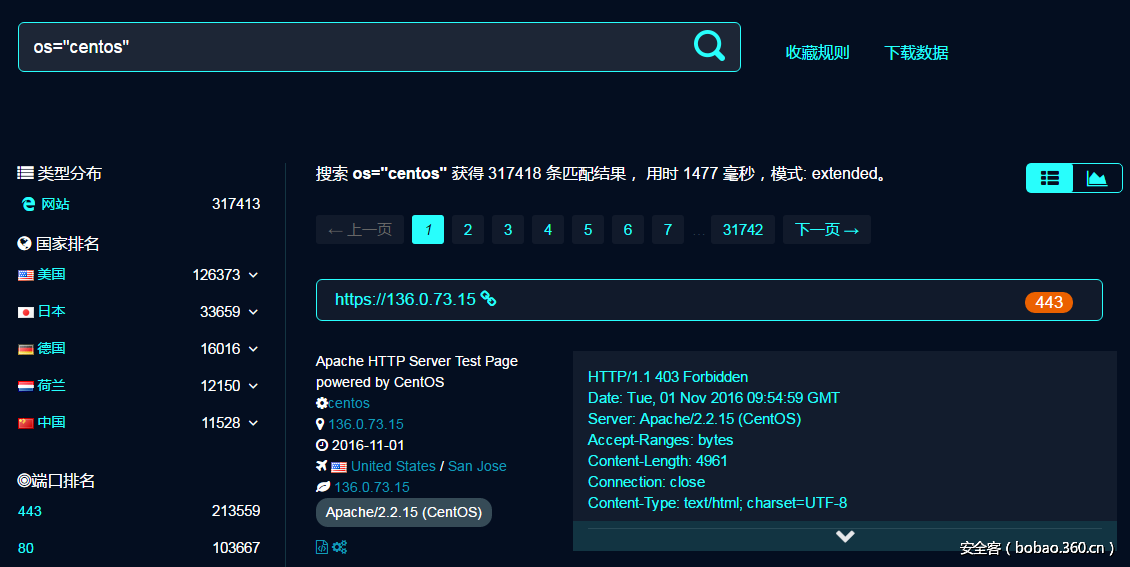Click the IE icon next to 网站
The image size is (1130, 567).
pos(28,204)
